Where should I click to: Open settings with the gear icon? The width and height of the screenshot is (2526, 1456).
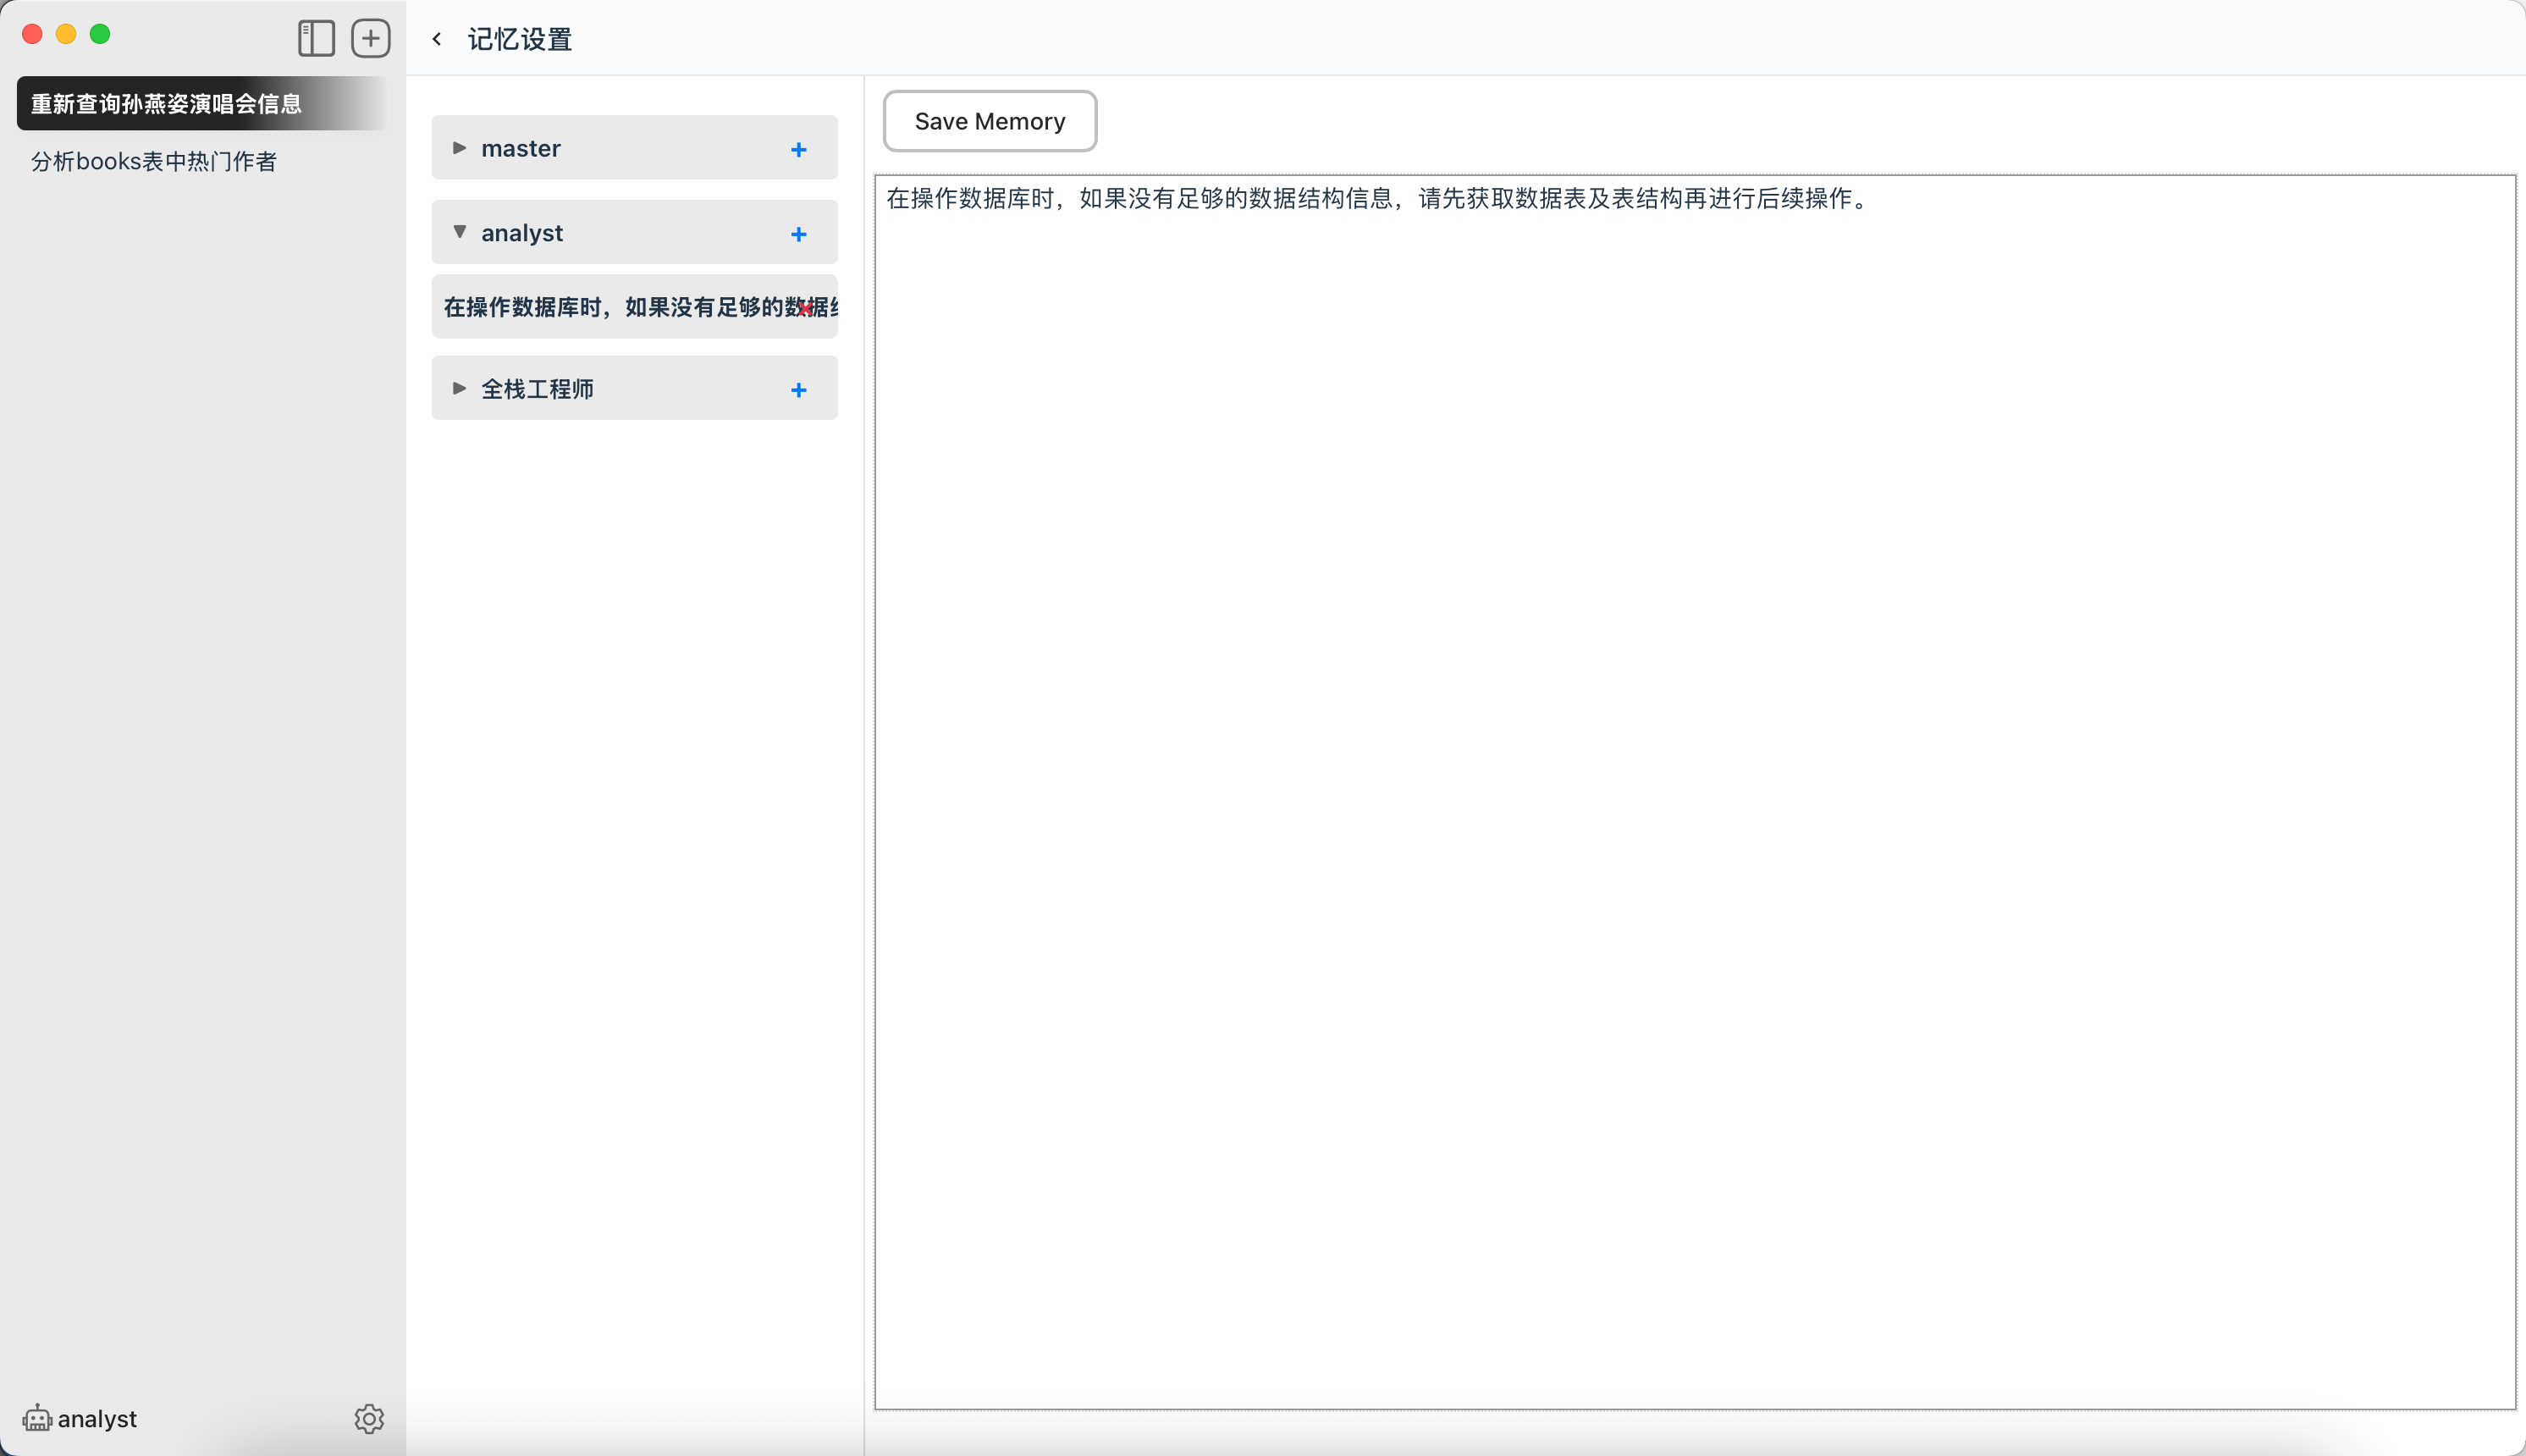click(369, 1418)
